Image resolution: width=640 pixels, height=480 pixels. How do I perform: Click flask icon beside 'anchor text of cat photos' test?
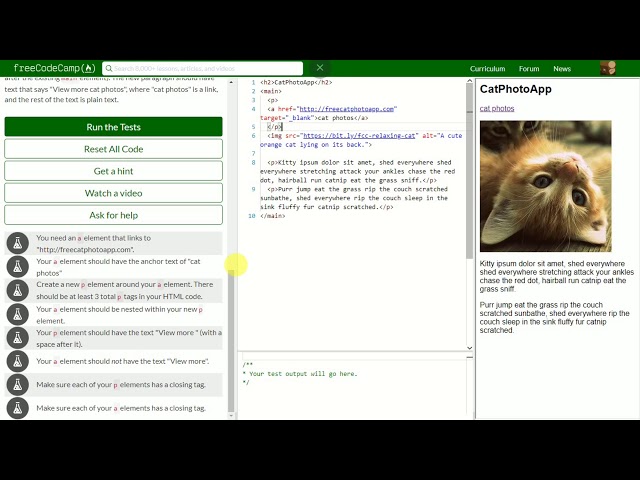(x=17, y=266)
